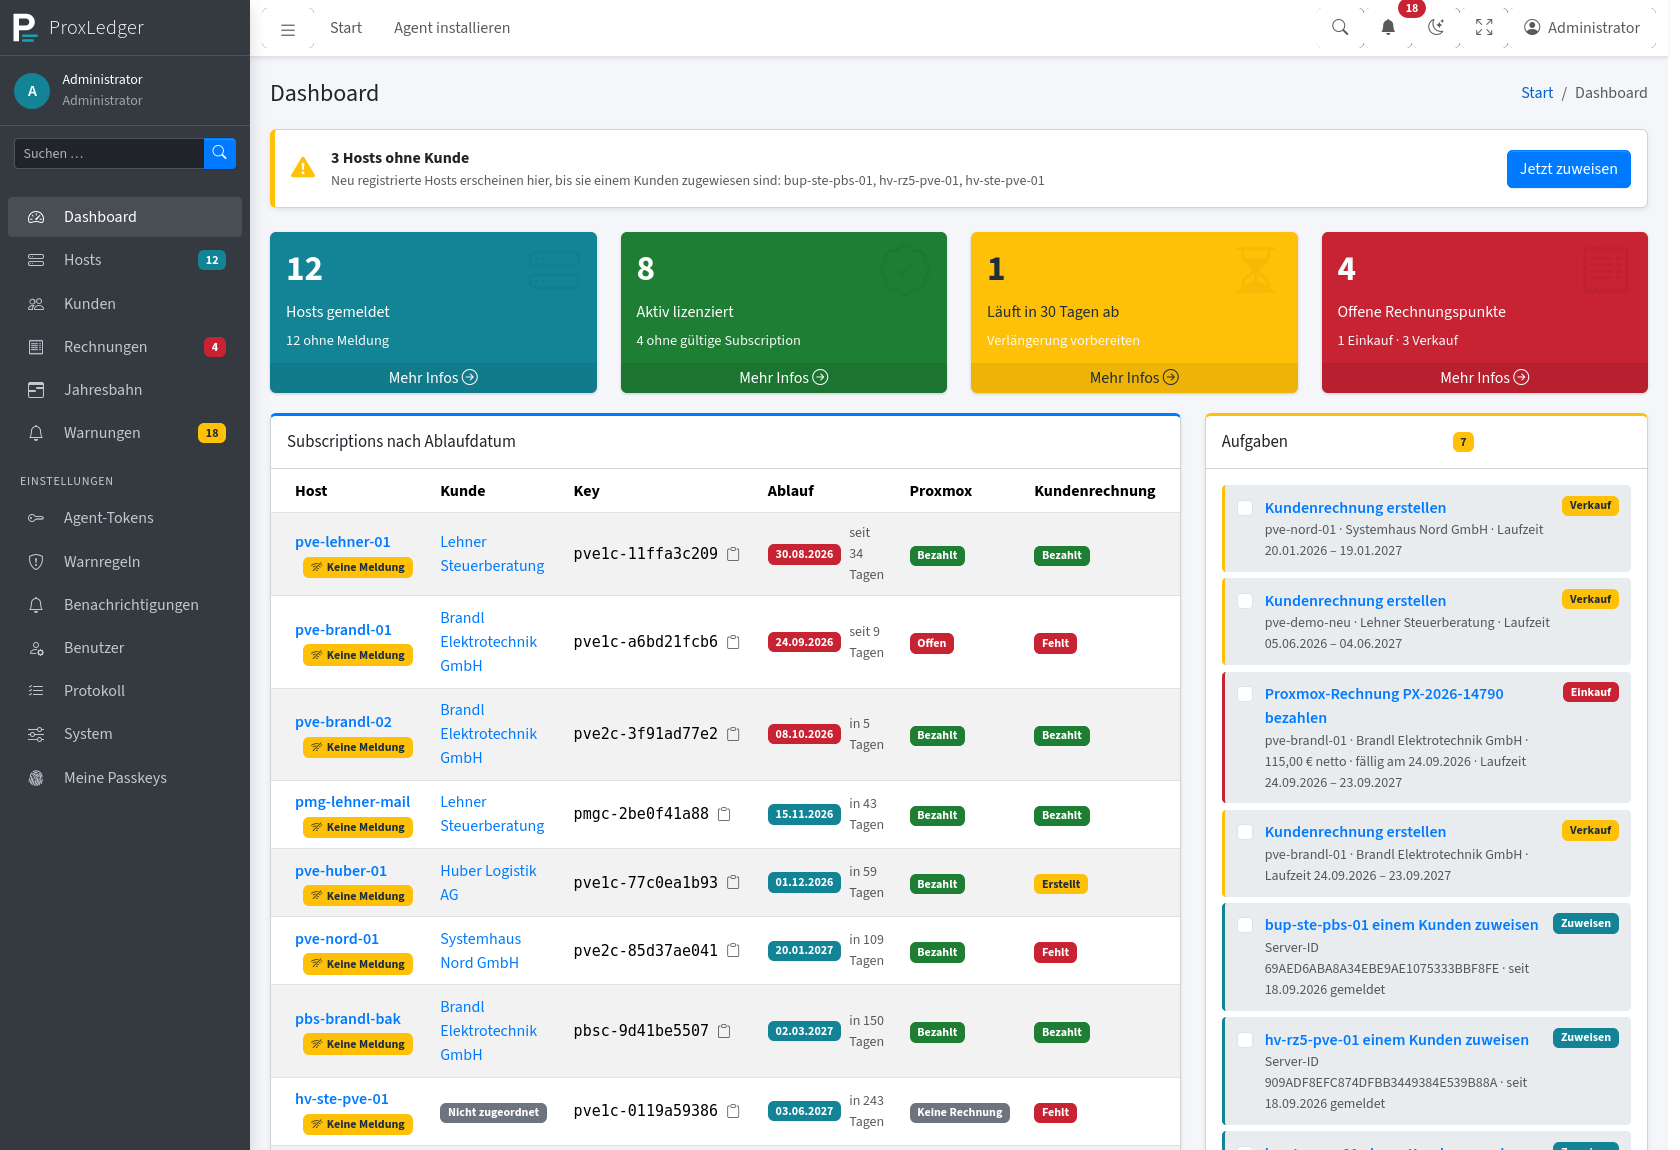Click the Meine Passkeys fingerprint icon
This screenshot has width=1680, height=1150.
click(36, 778)
